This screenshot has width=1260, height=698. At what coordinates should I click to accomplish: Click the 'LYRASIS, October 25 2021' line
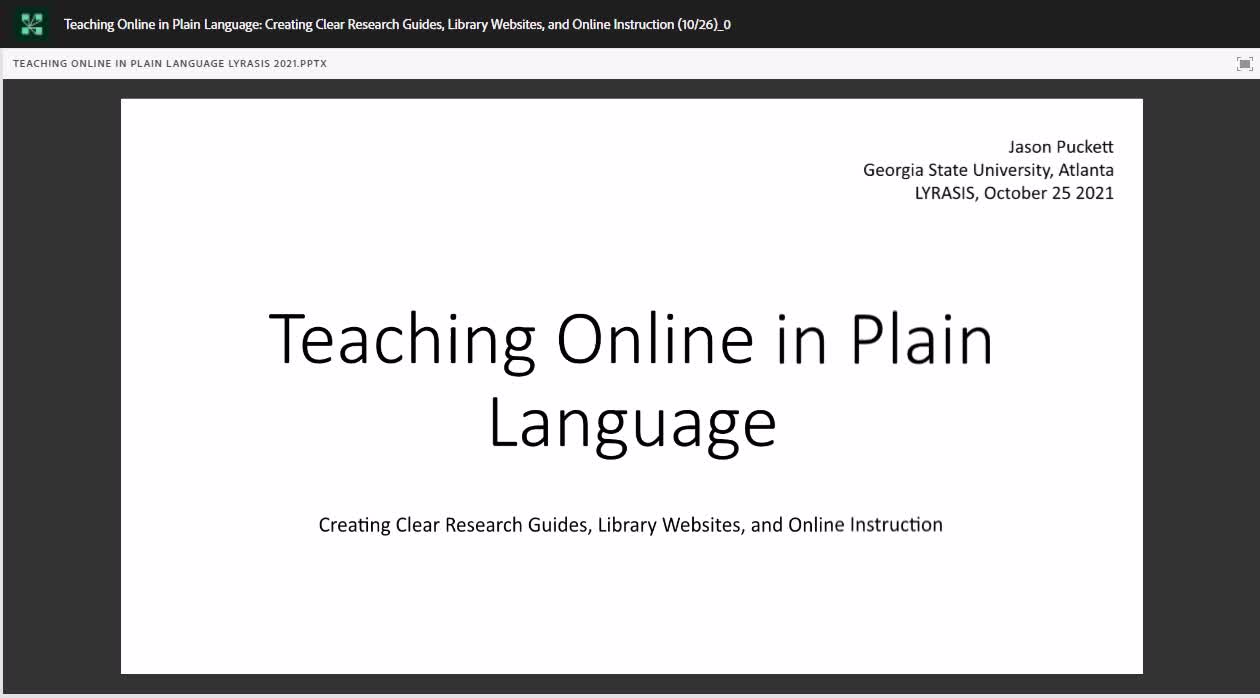(1014, 193)
